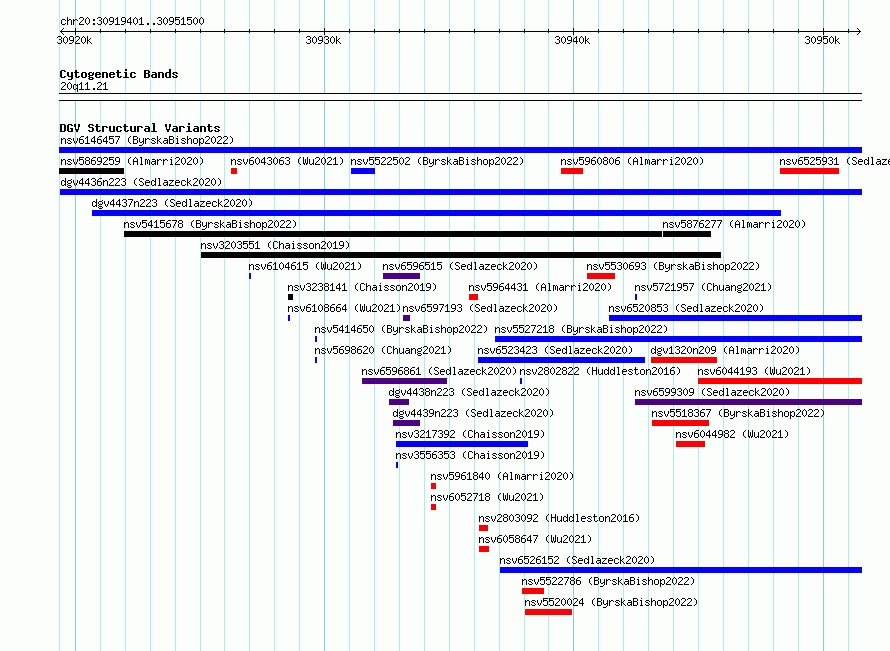The image size is (890, 651).
Task: Click blue bar under nsv6520853
Action: coord(736,318)
